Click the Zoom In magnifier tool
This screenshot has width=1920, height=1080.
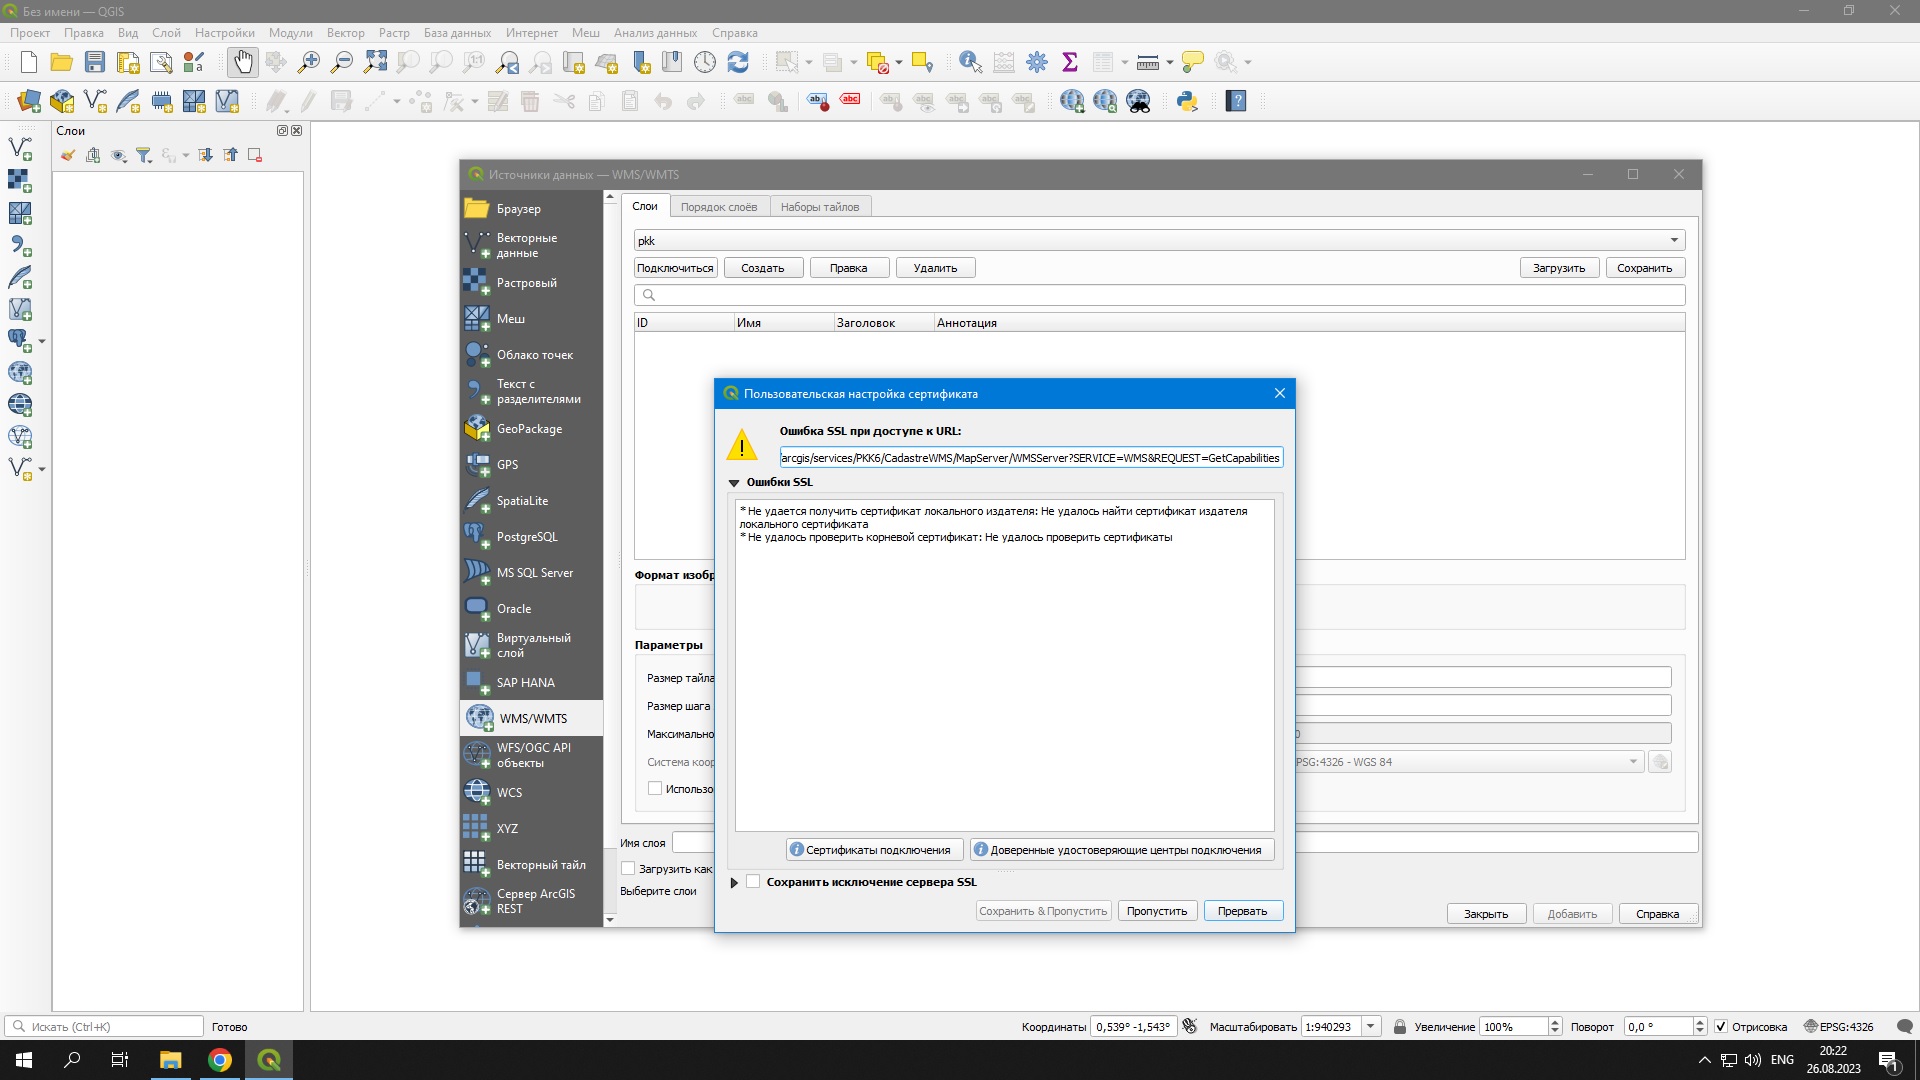pyautogui.click(x=309, y=62)
